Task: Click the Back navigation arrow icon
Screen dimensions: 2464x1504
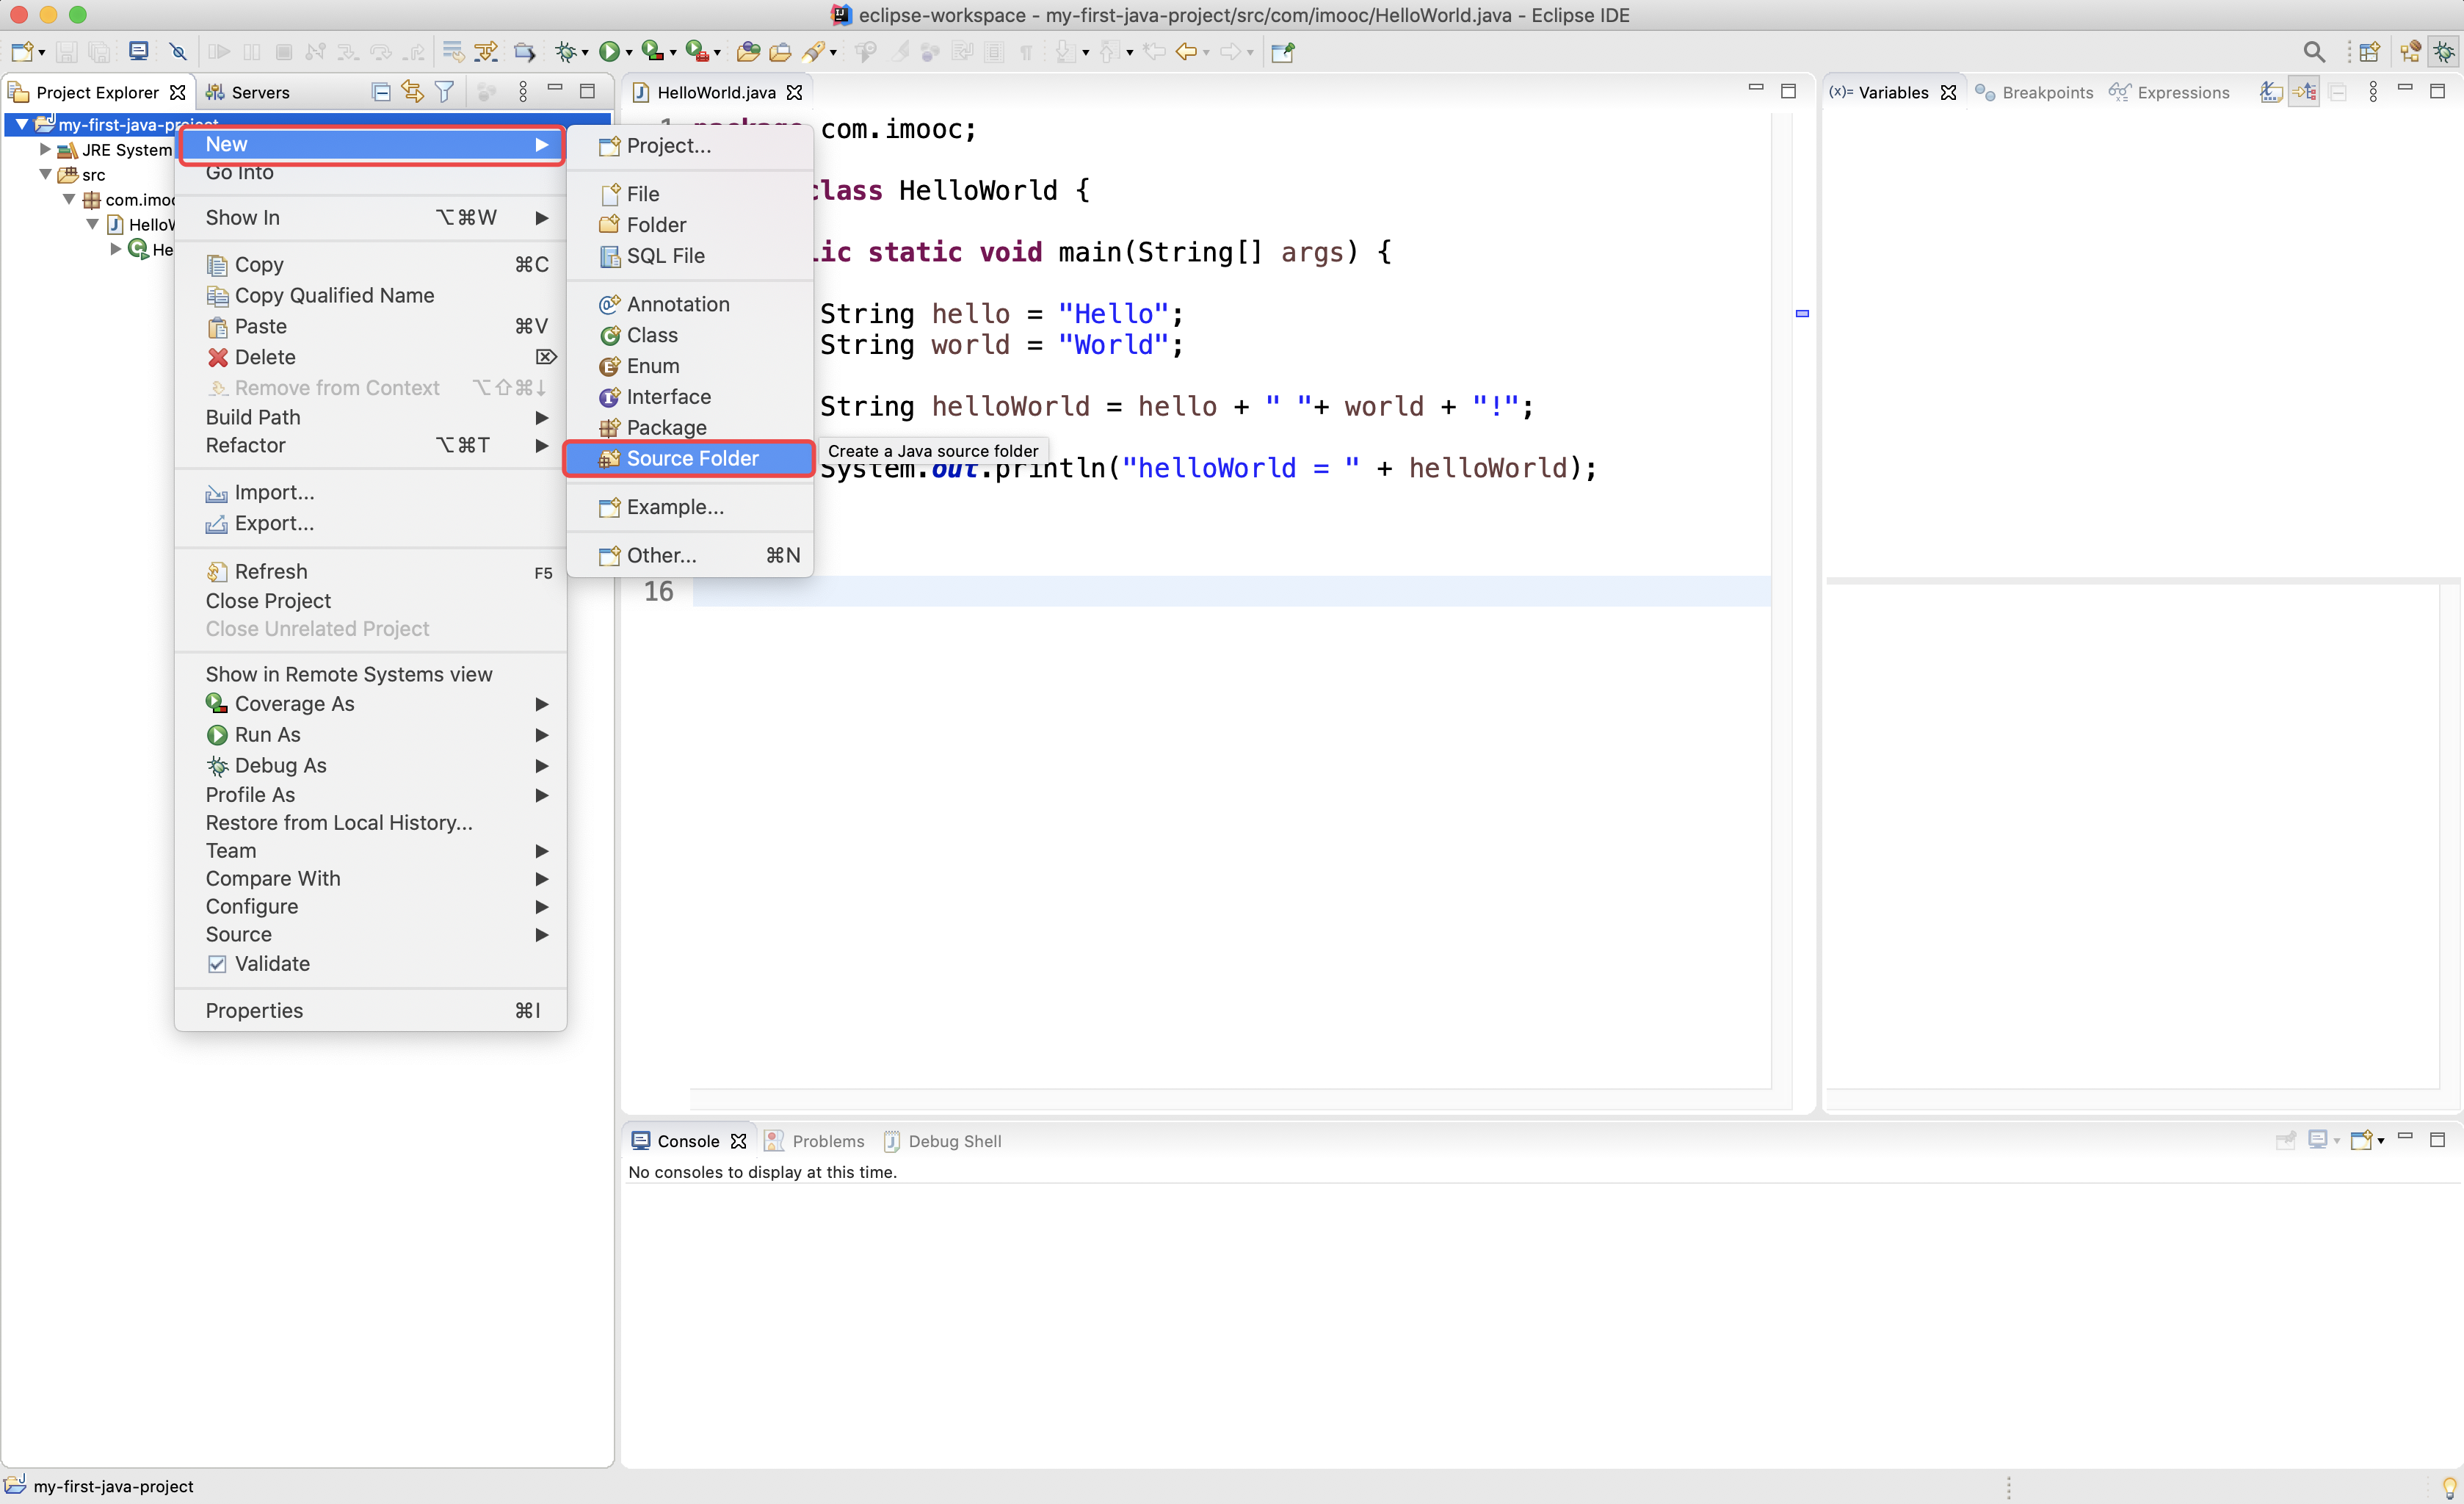Action: point(1187,52)
